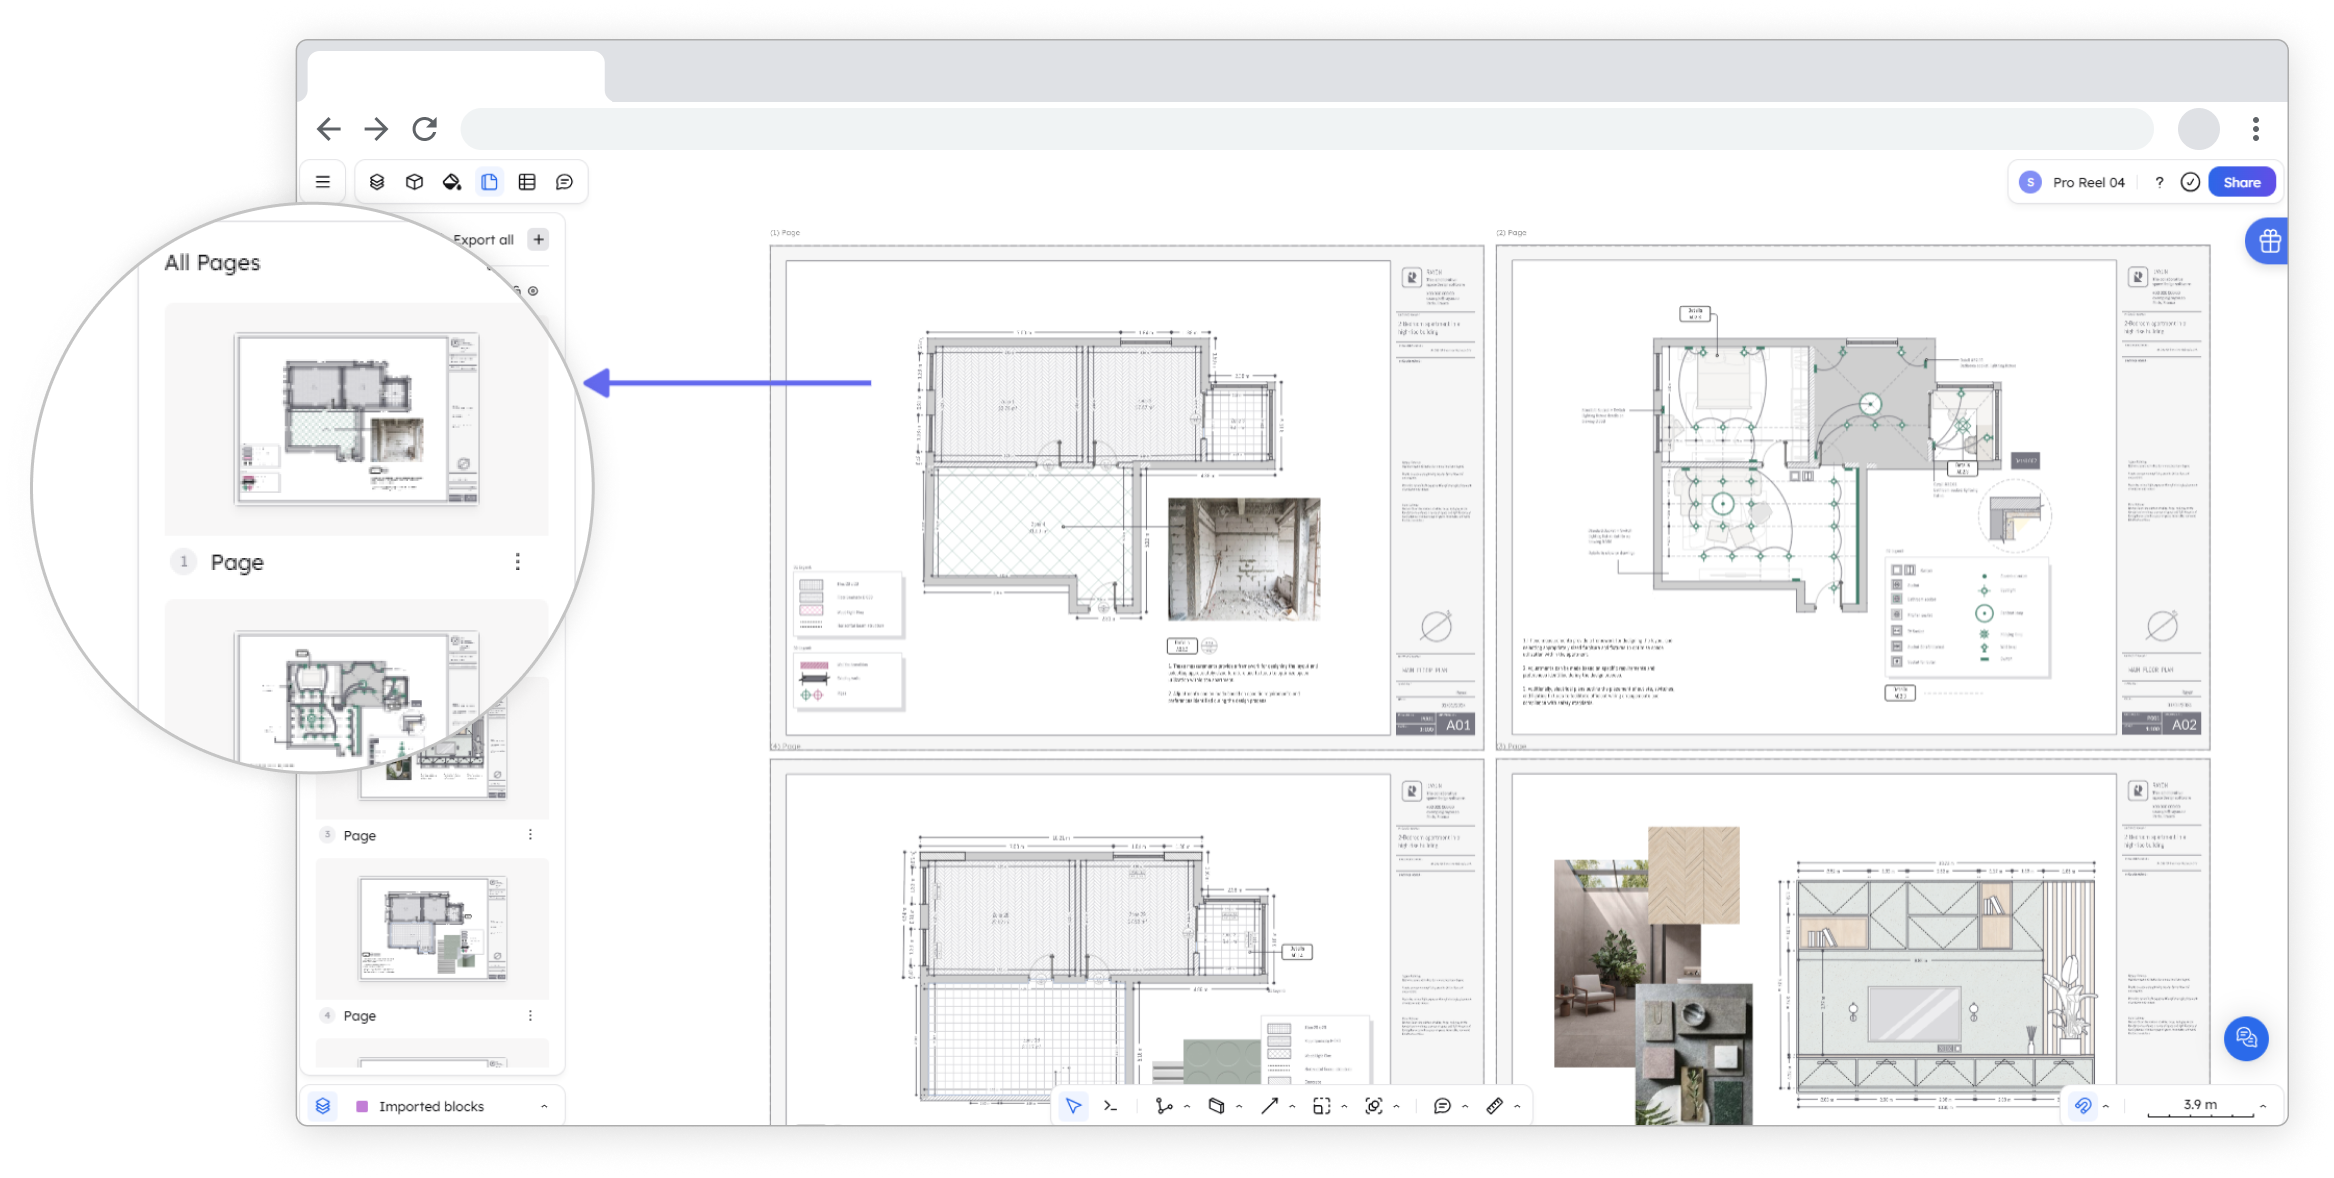Viewport: 2334px width, 1178px height.
Task: Open page 4 three-dot options menu
Action: pos(530,1016)
